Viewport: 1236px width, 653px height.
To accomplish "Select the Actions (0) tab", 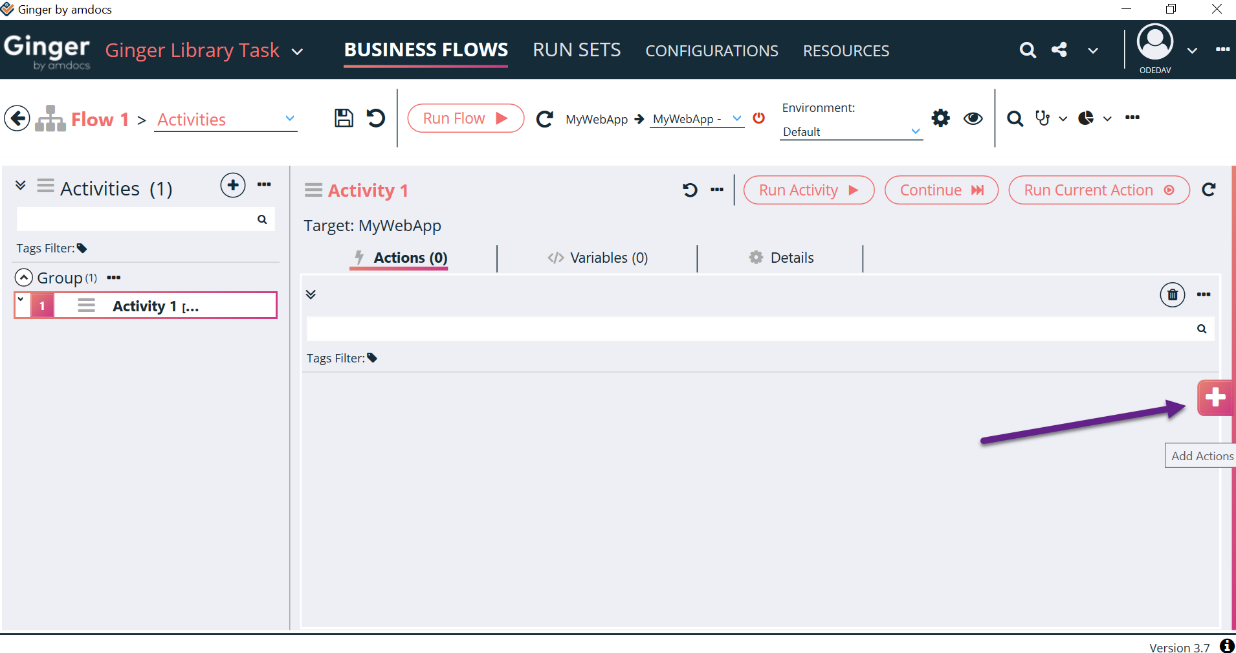I will coord(400,258).
